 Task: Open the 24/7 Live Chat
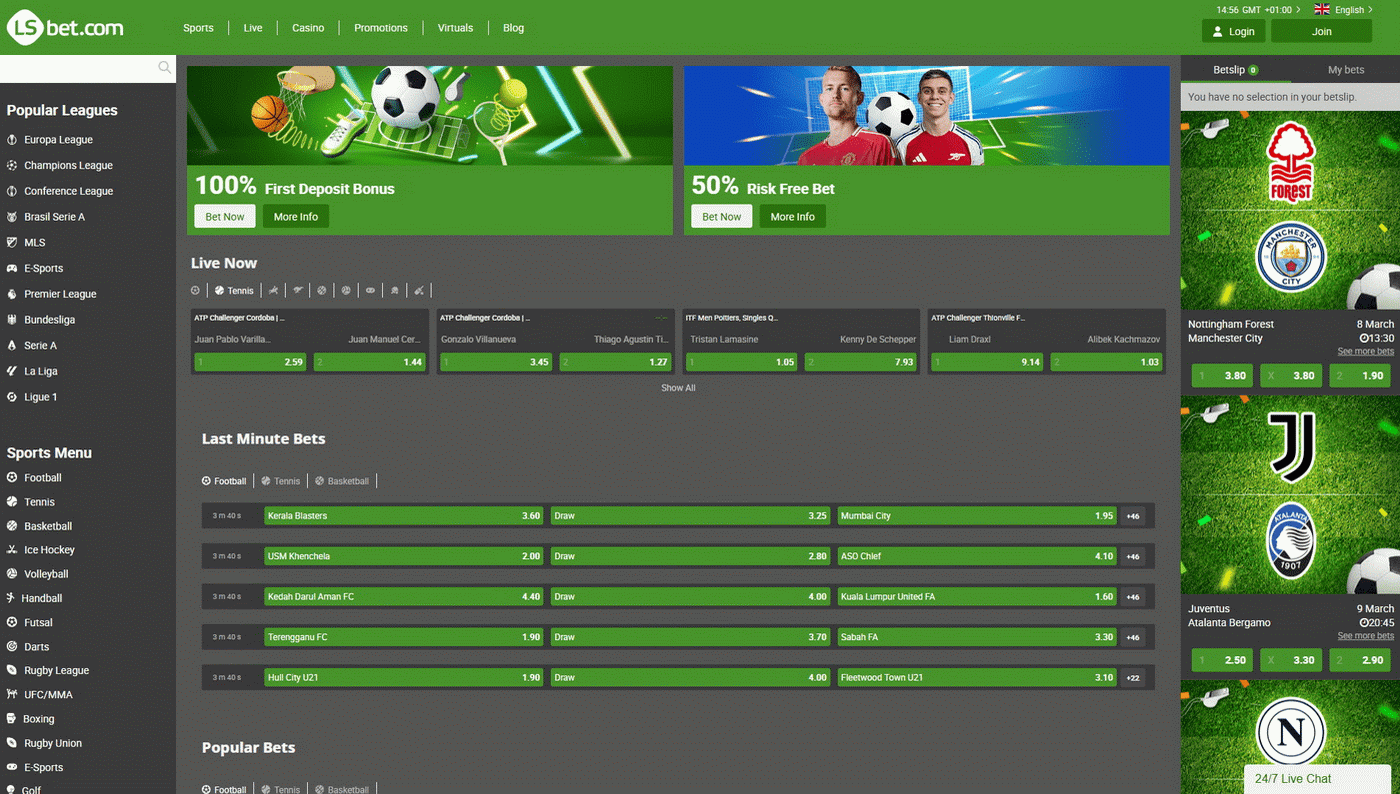point(1291,778)
